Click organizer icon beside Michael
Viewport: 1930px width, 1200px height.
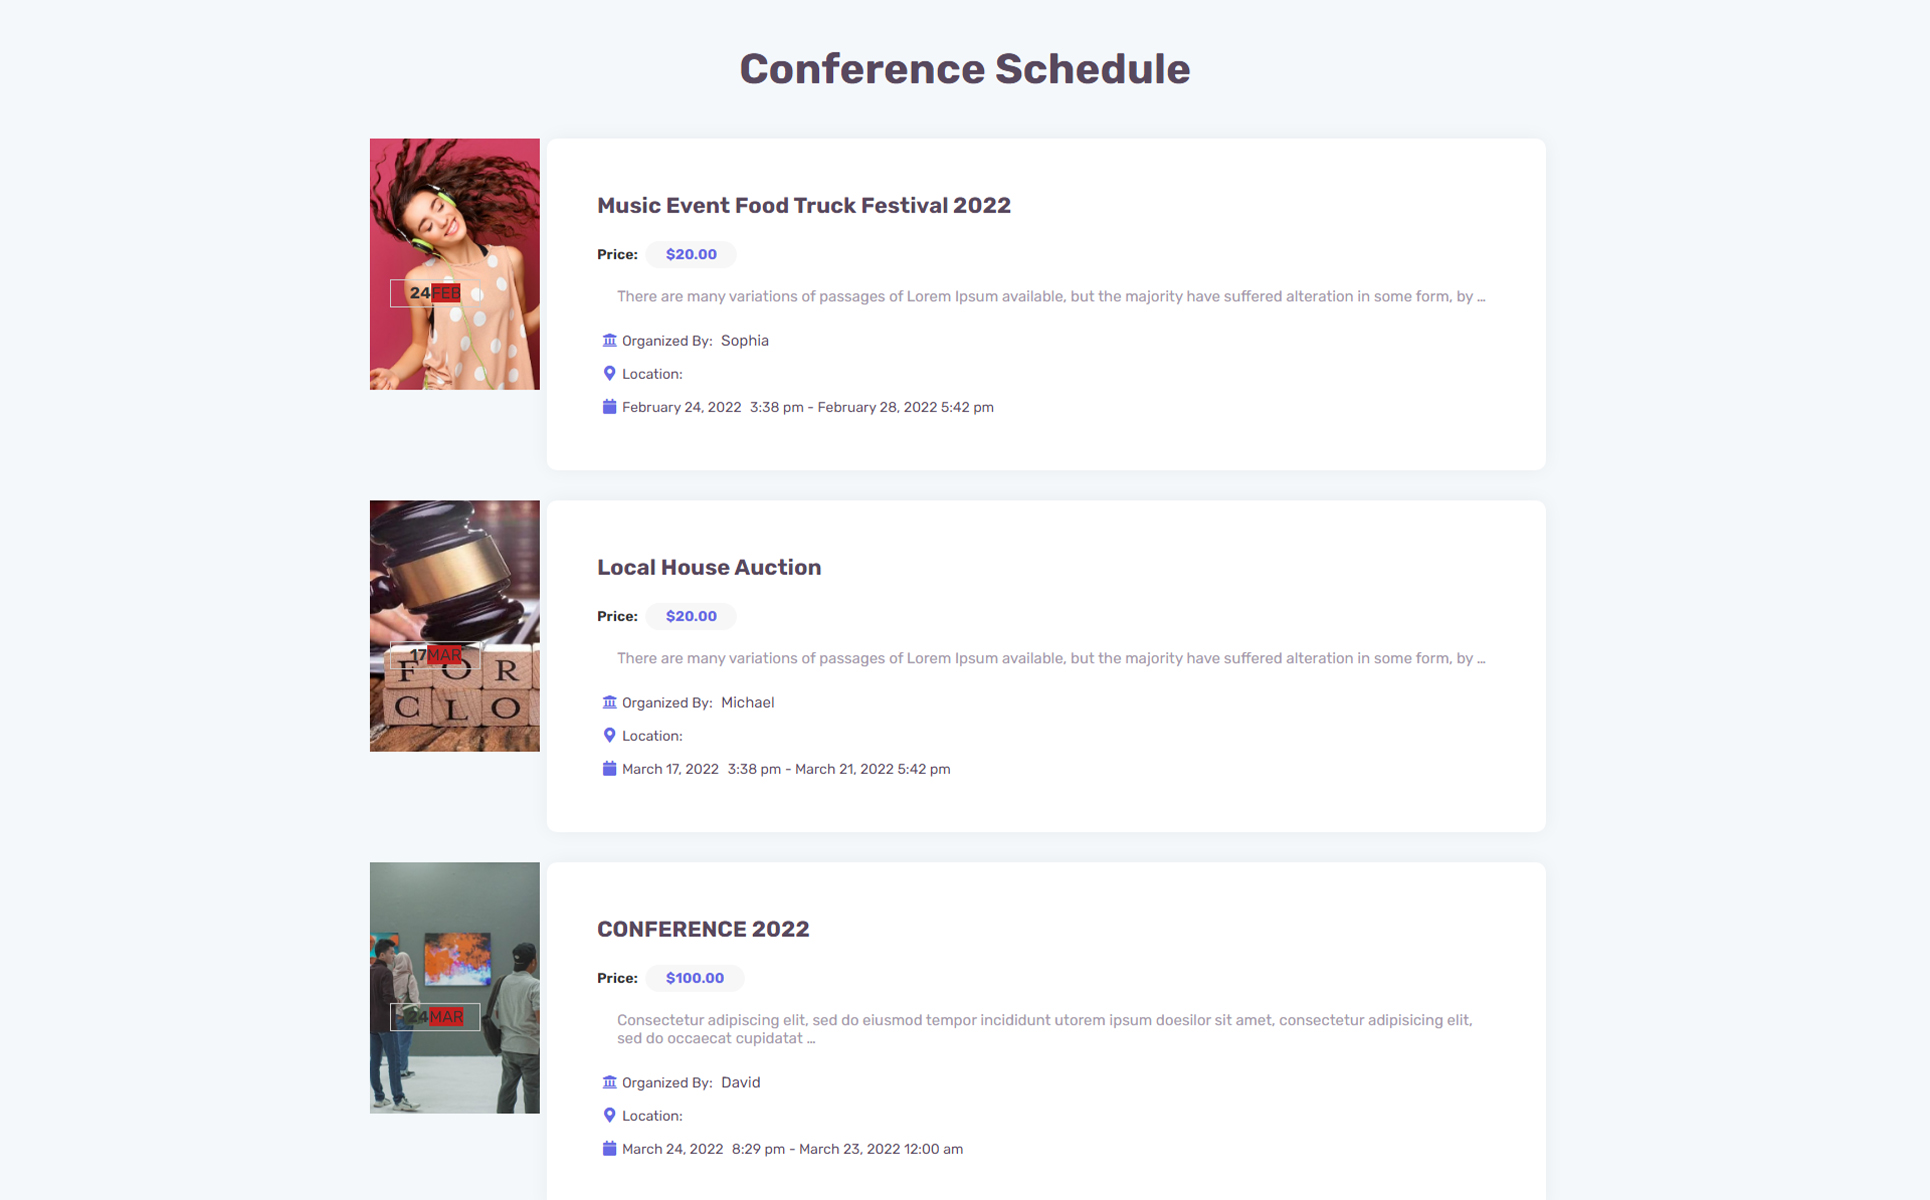(x=609, y=702)
